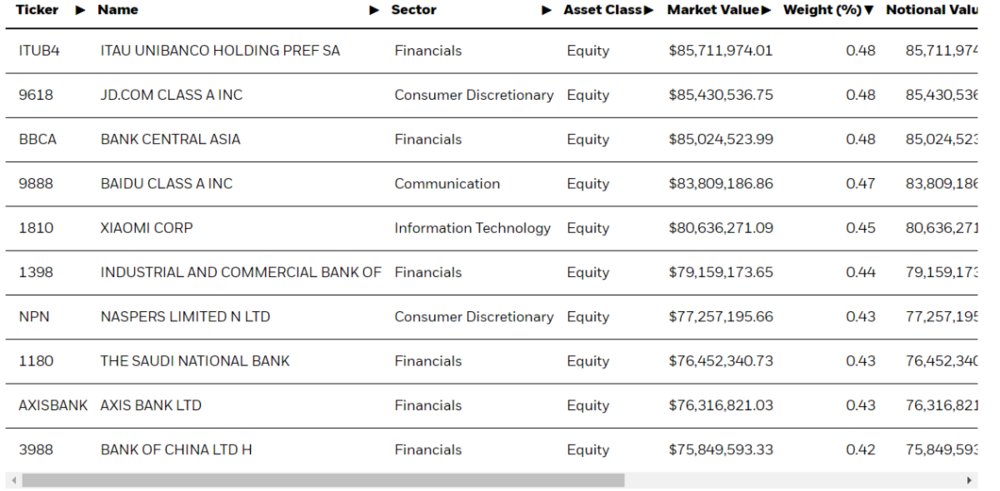Click the Asset Class sort arrow
The width and height of the screenshot is (1000, 491).
(x=649, y=10)
